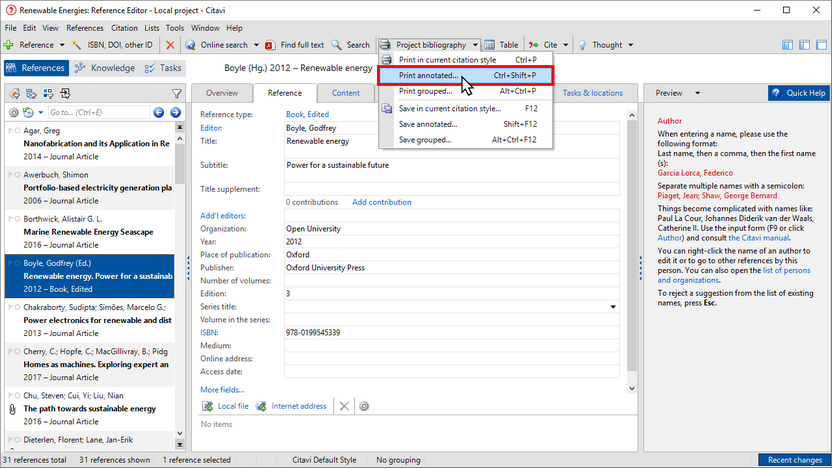Screen dimensions: 832x468
Task: Click the third icon in the list toolbar
Action: coord(48,94)
